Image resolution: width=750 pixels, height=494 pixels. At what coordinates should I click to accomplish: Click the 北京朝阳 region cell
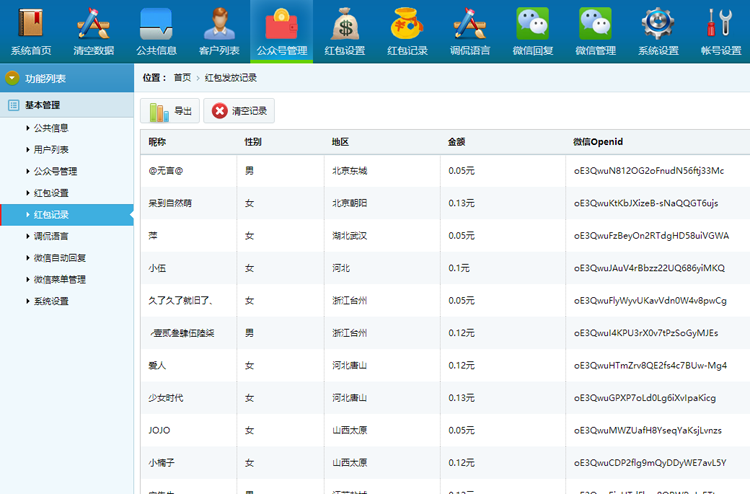point(350,203)
